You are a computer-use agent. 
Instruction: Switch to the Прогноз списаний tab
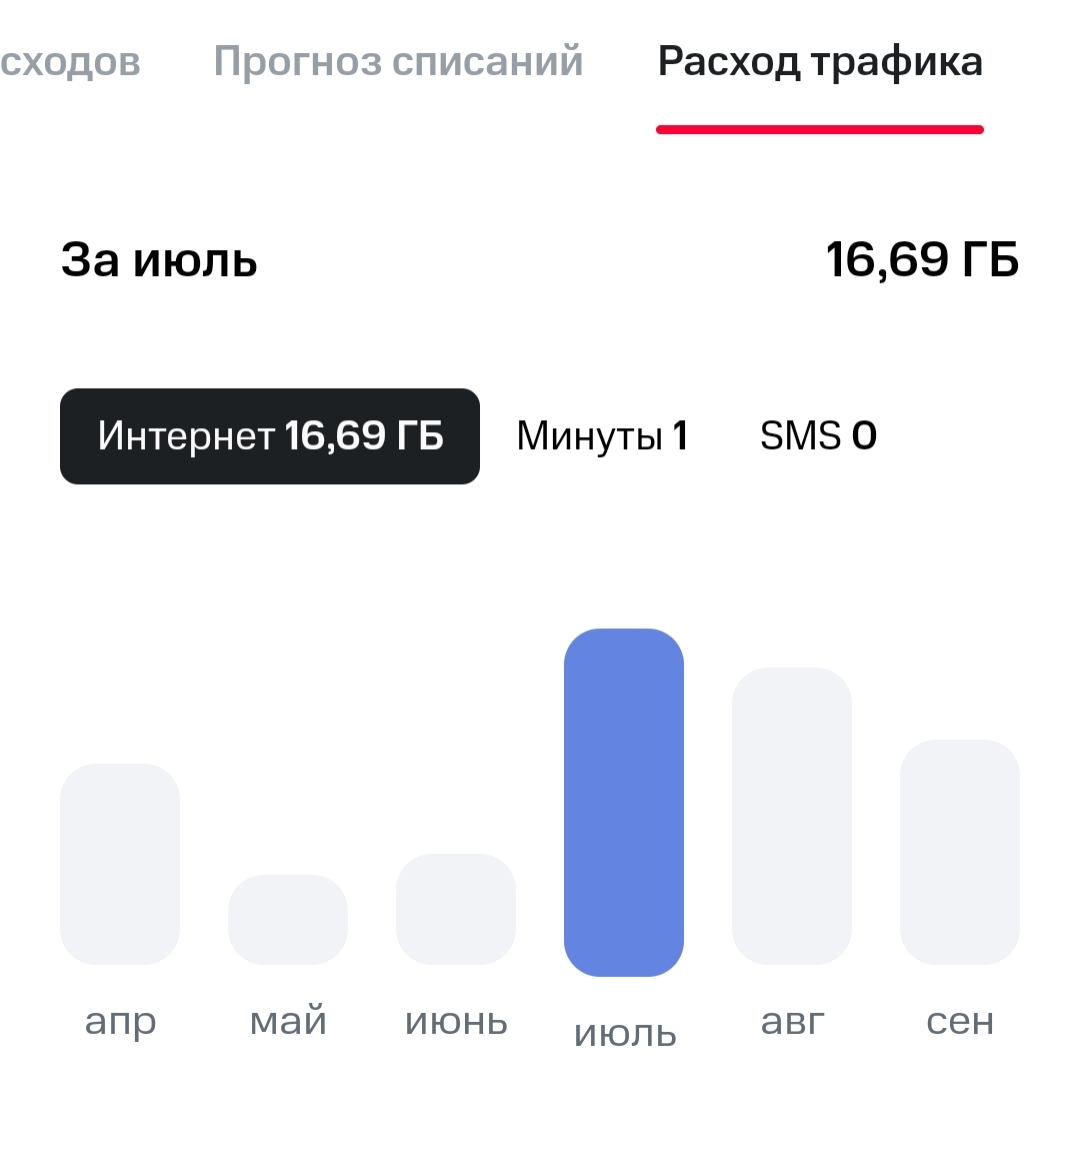point(398,62)
